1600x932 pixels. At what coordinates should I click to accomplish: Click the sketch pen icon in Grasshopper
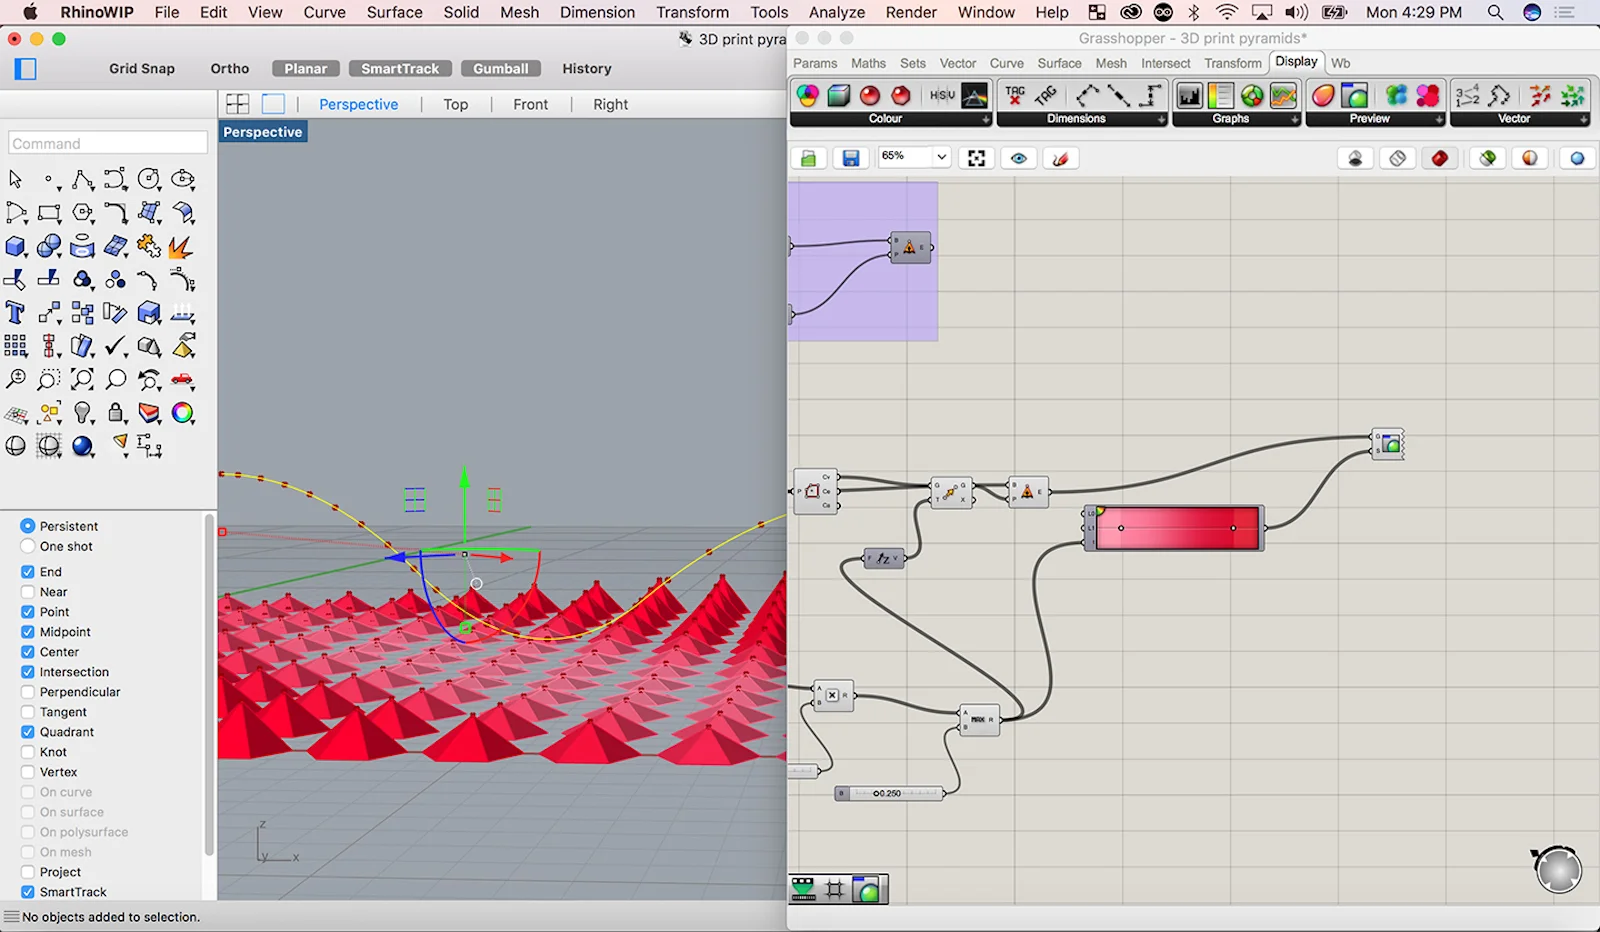(x=1060, y=158)
